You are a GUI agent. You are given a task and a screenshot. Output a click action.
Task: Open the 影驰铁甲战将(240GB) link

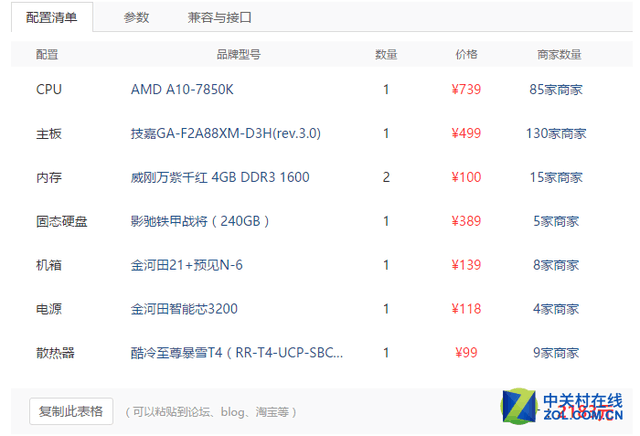pyautogui.click(x=200, y=221)
